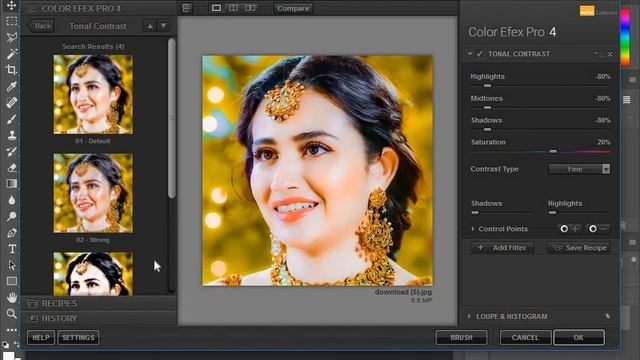Select the 01 - Default preset thumbnail

[93, 94]
